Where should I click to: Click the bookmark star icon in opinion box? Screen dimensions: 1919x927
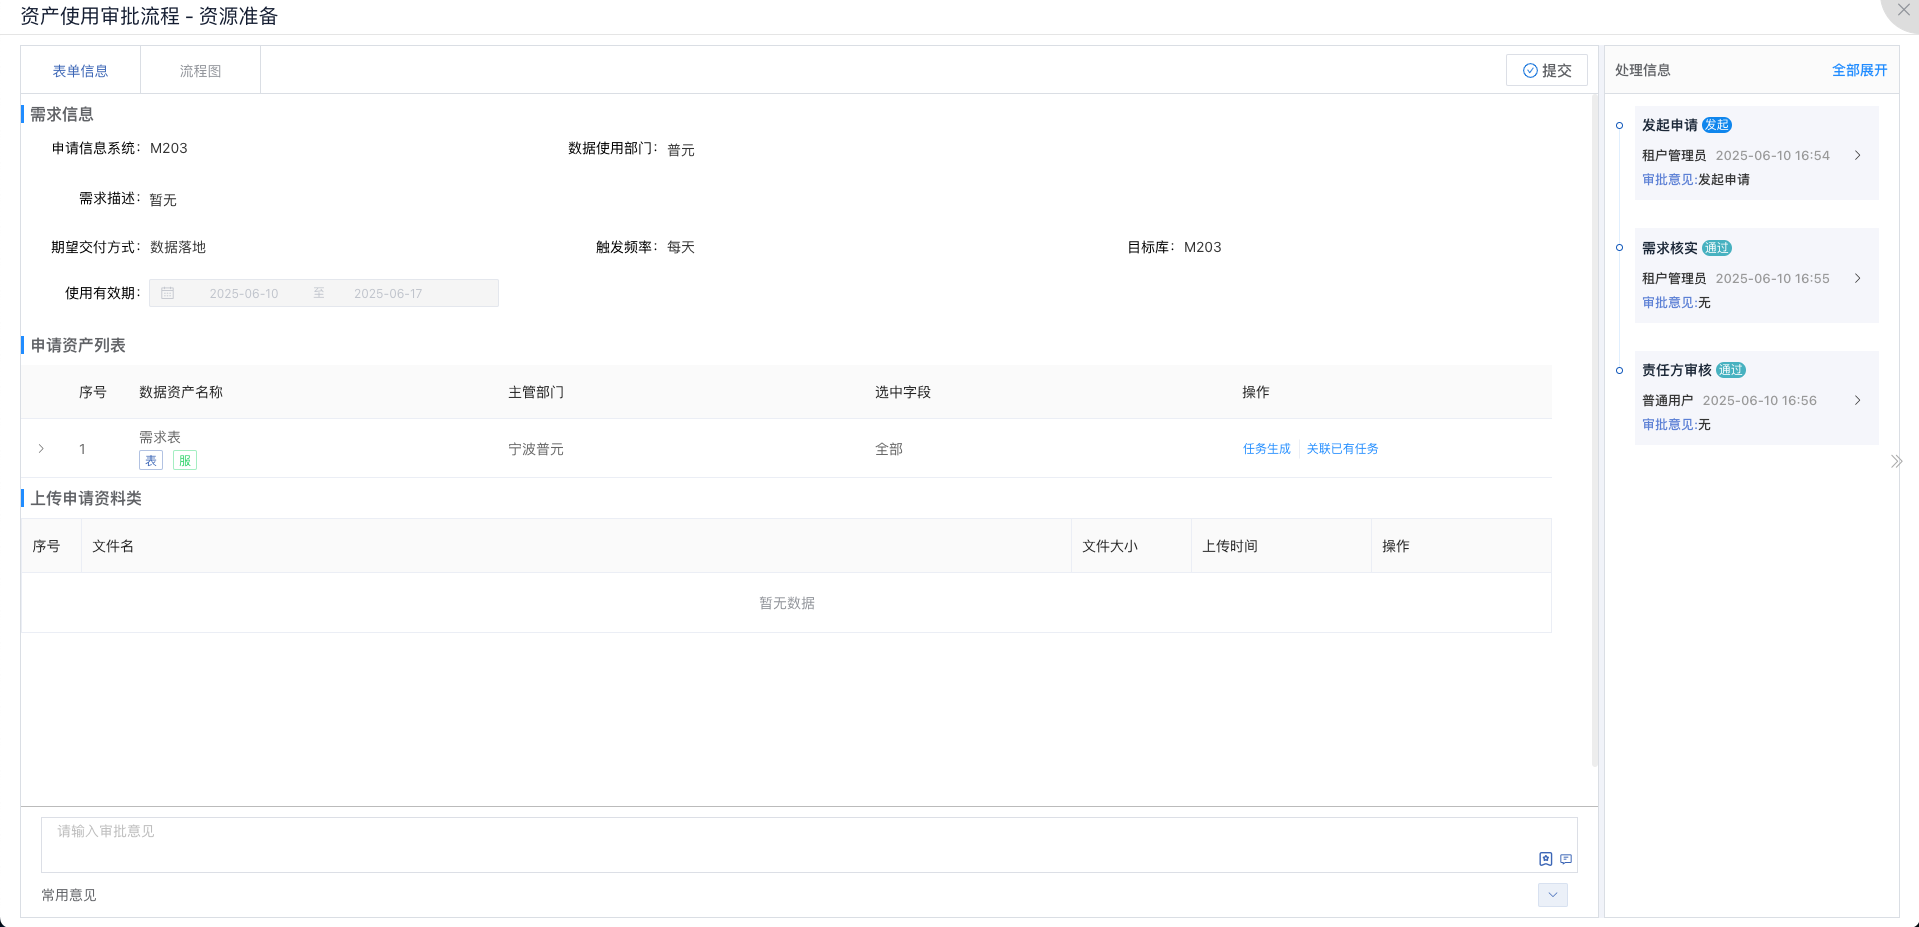pos(1545,859)
